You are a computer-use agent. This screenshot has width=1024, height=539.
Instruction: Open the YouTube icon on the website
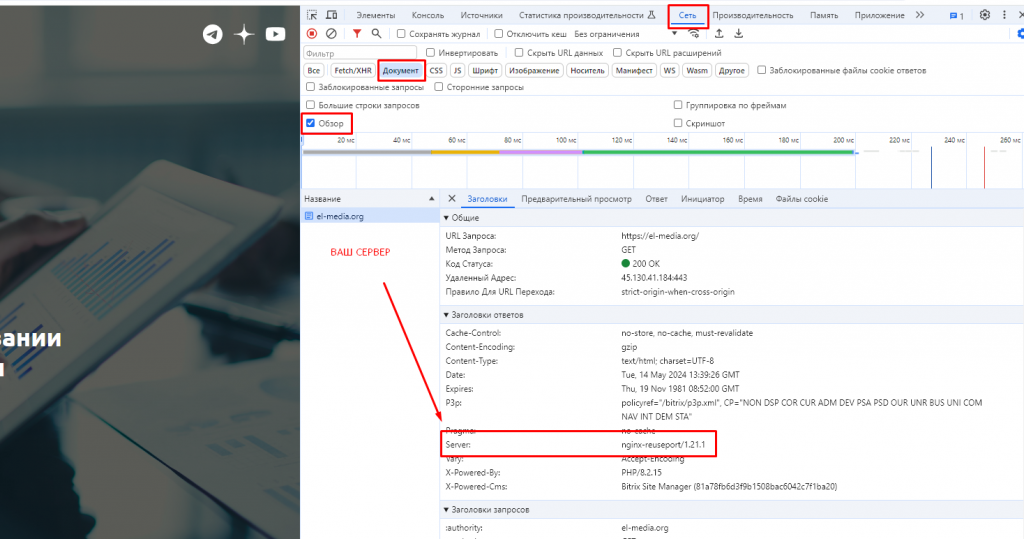(x=275, y=34)
